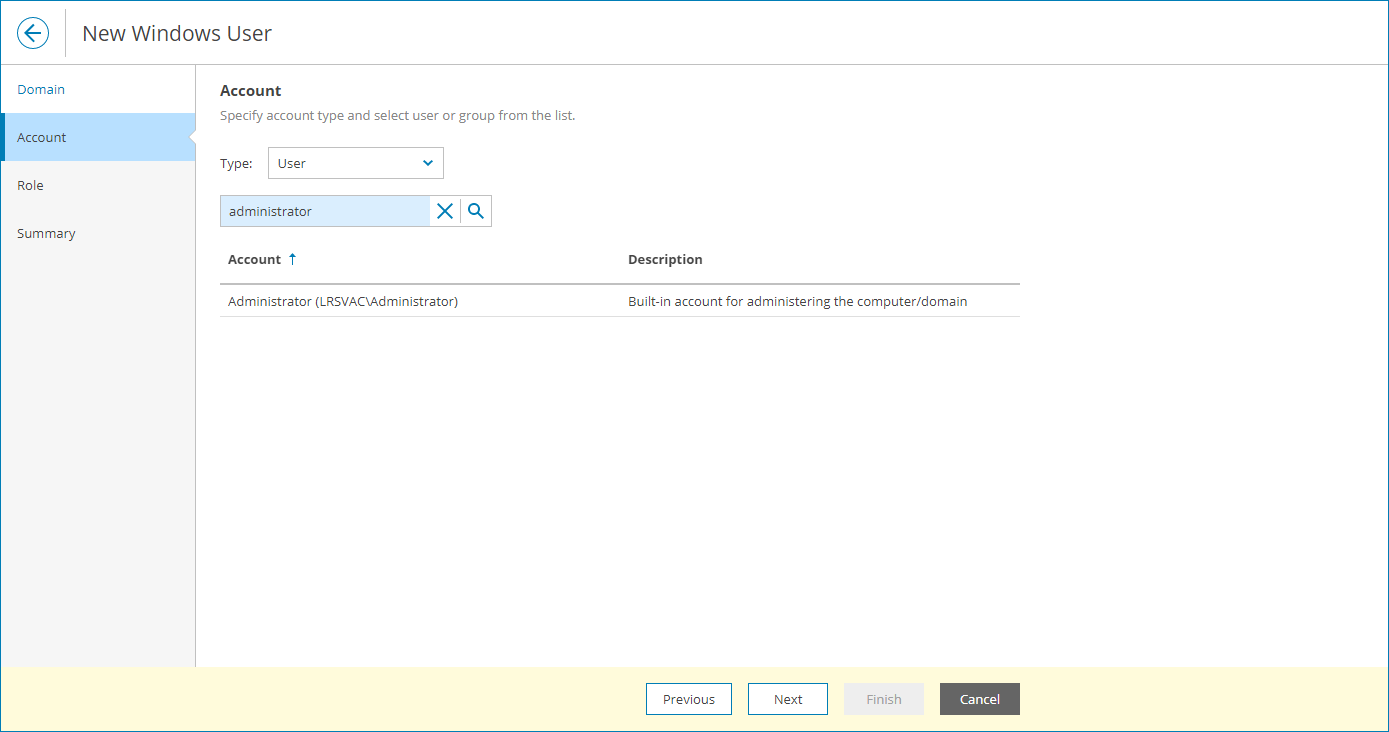This screenshot has width=1389, height=732.
Task: Focus the search field containing administrator
Action: (325, 211)
